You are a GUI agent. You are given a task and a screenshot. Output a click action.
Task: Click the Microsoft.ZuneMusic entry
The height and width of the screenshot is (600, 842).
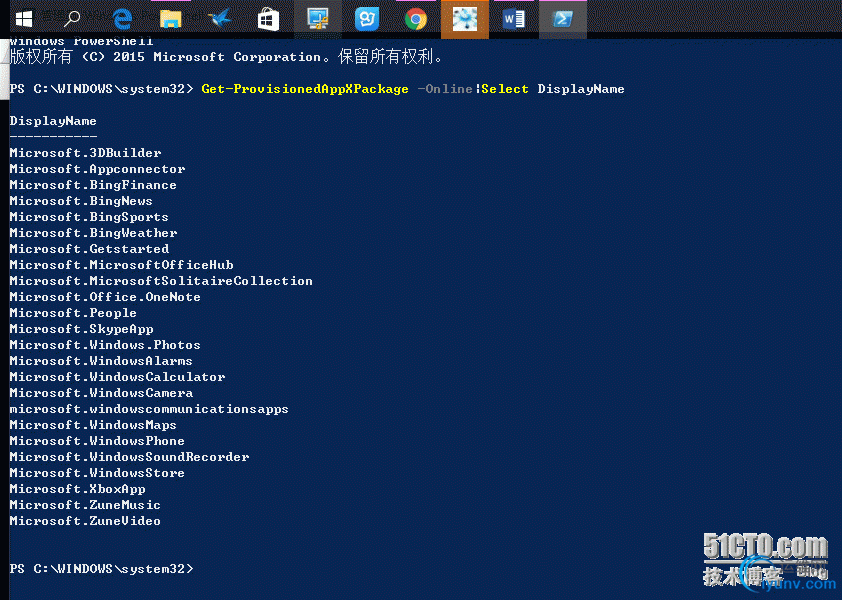85,506
